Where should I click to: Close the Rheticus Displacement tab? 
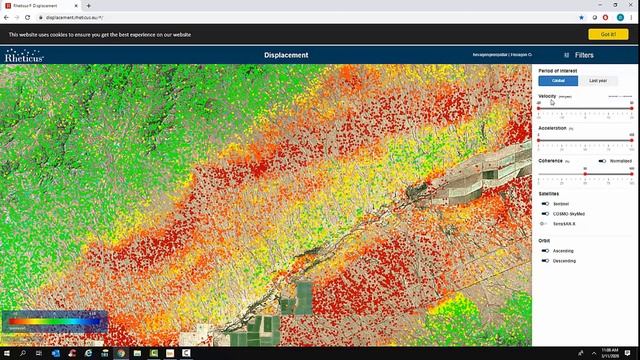point(76,6)
